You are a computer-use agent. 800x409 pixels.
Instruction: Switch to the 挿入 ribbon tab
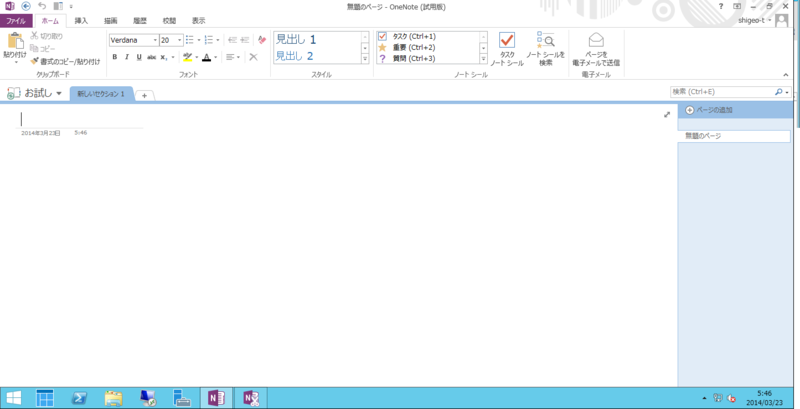tap(81, 21)
